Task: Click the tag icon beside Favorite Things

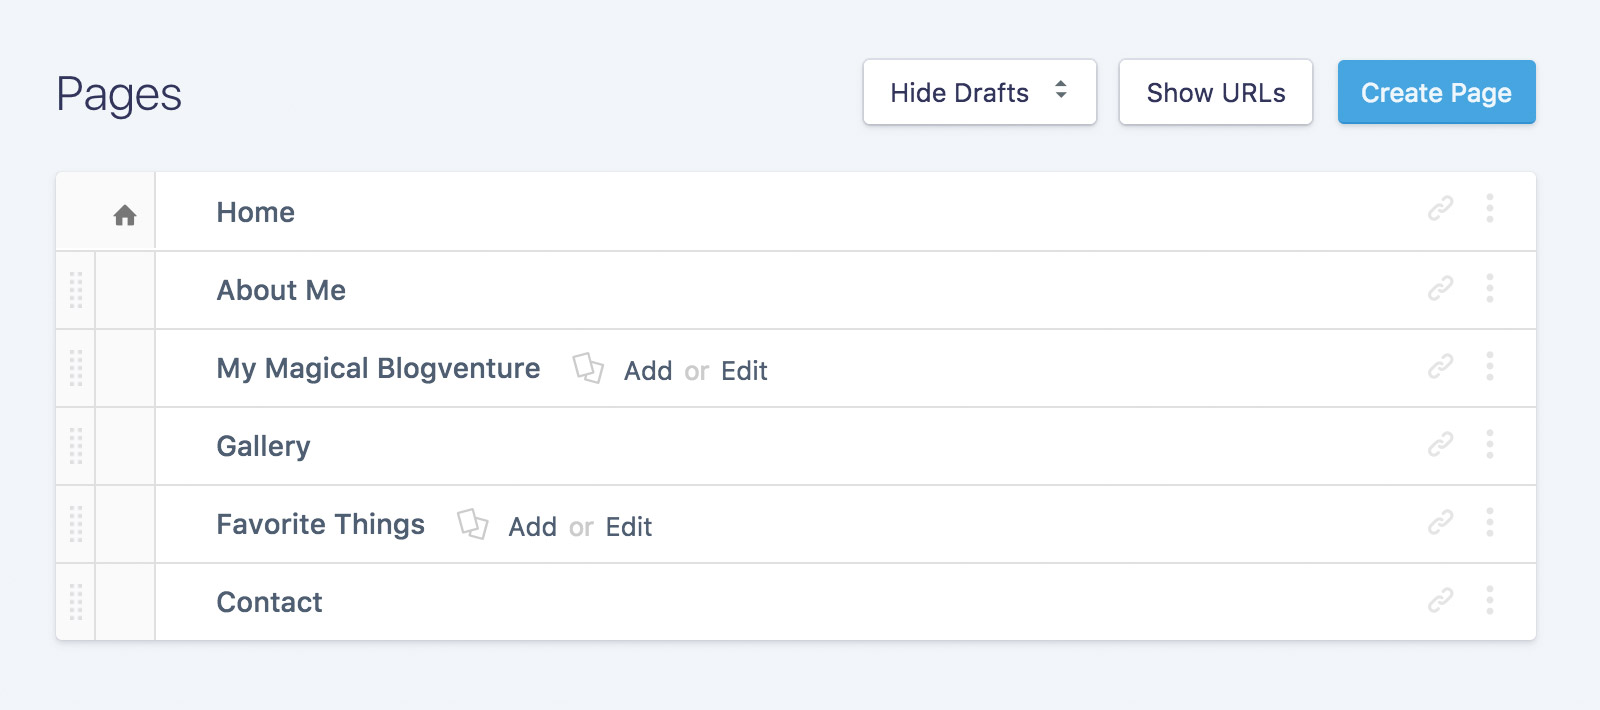Action: pos(473,524)
